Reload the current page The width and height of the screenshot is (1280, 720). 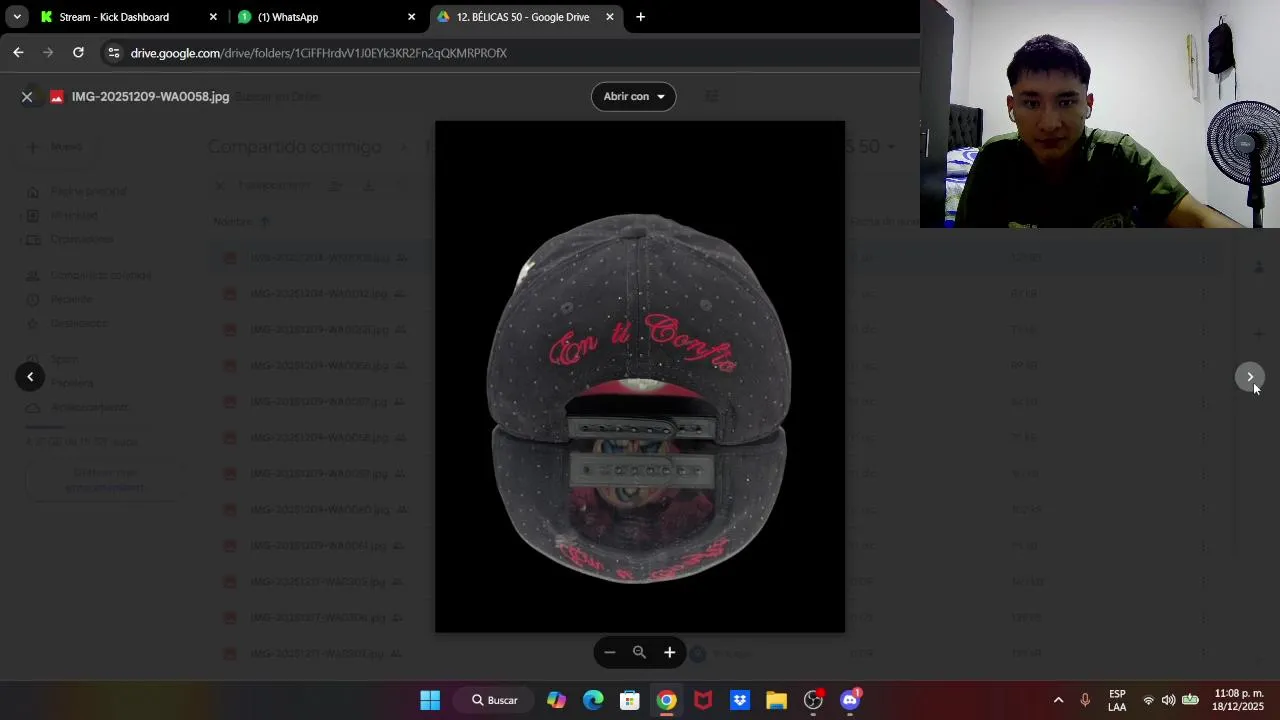(x=78, y=52)
